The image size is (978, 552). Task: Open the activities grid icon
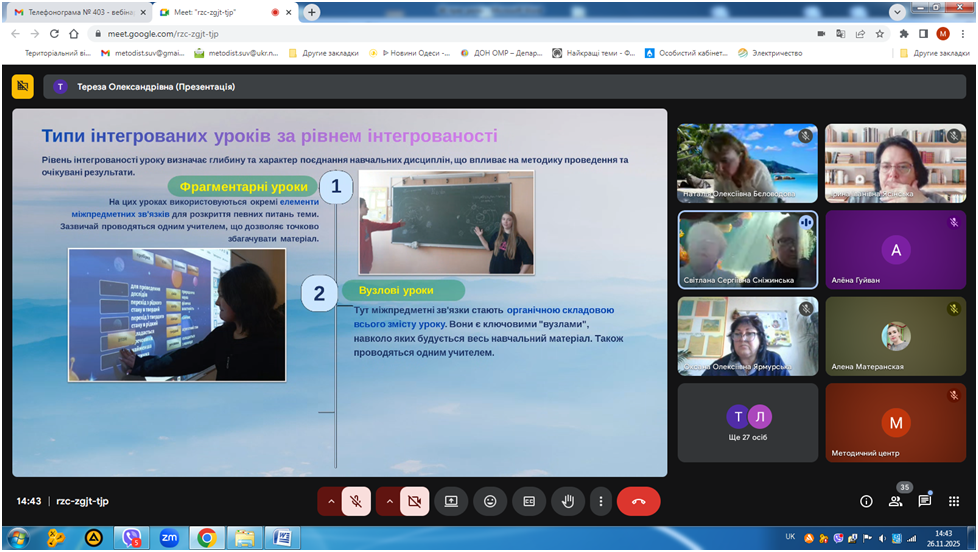953,501
